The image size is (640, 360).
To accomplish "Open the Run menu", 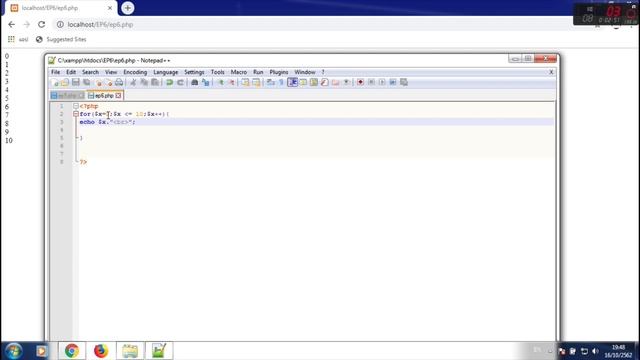I will tap(258, 72).
